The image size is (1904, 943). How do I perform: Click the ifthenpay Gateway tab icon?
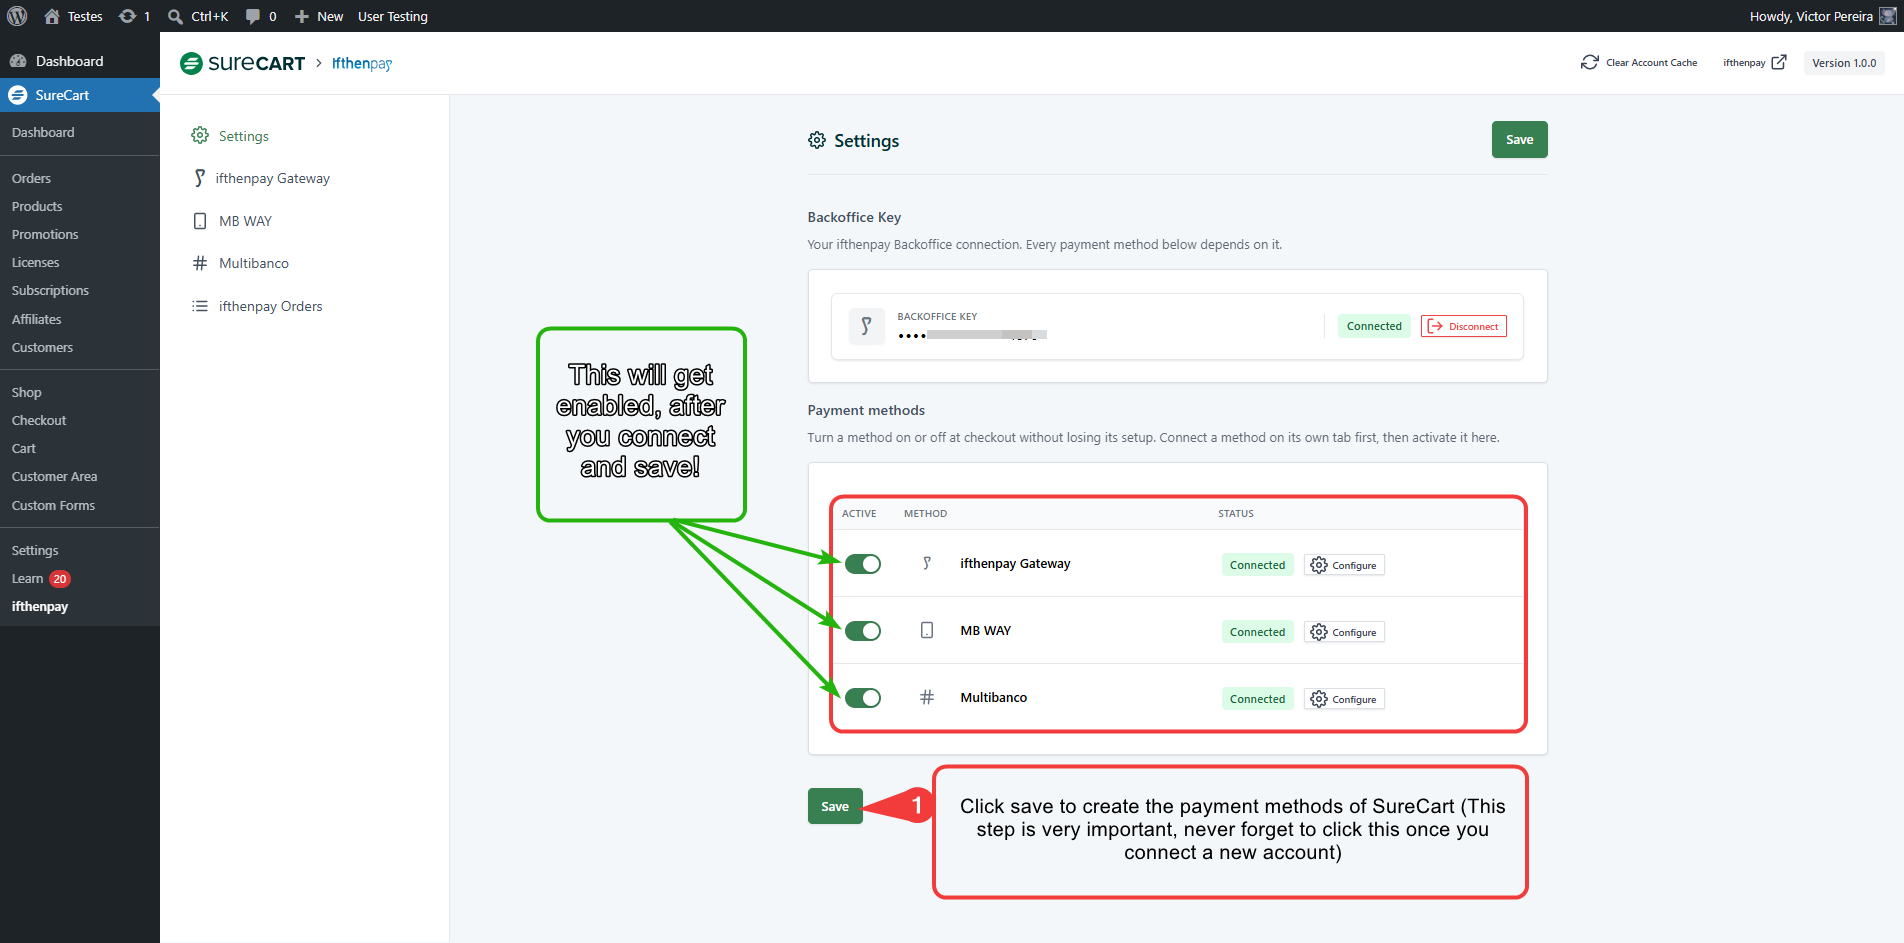200,178
